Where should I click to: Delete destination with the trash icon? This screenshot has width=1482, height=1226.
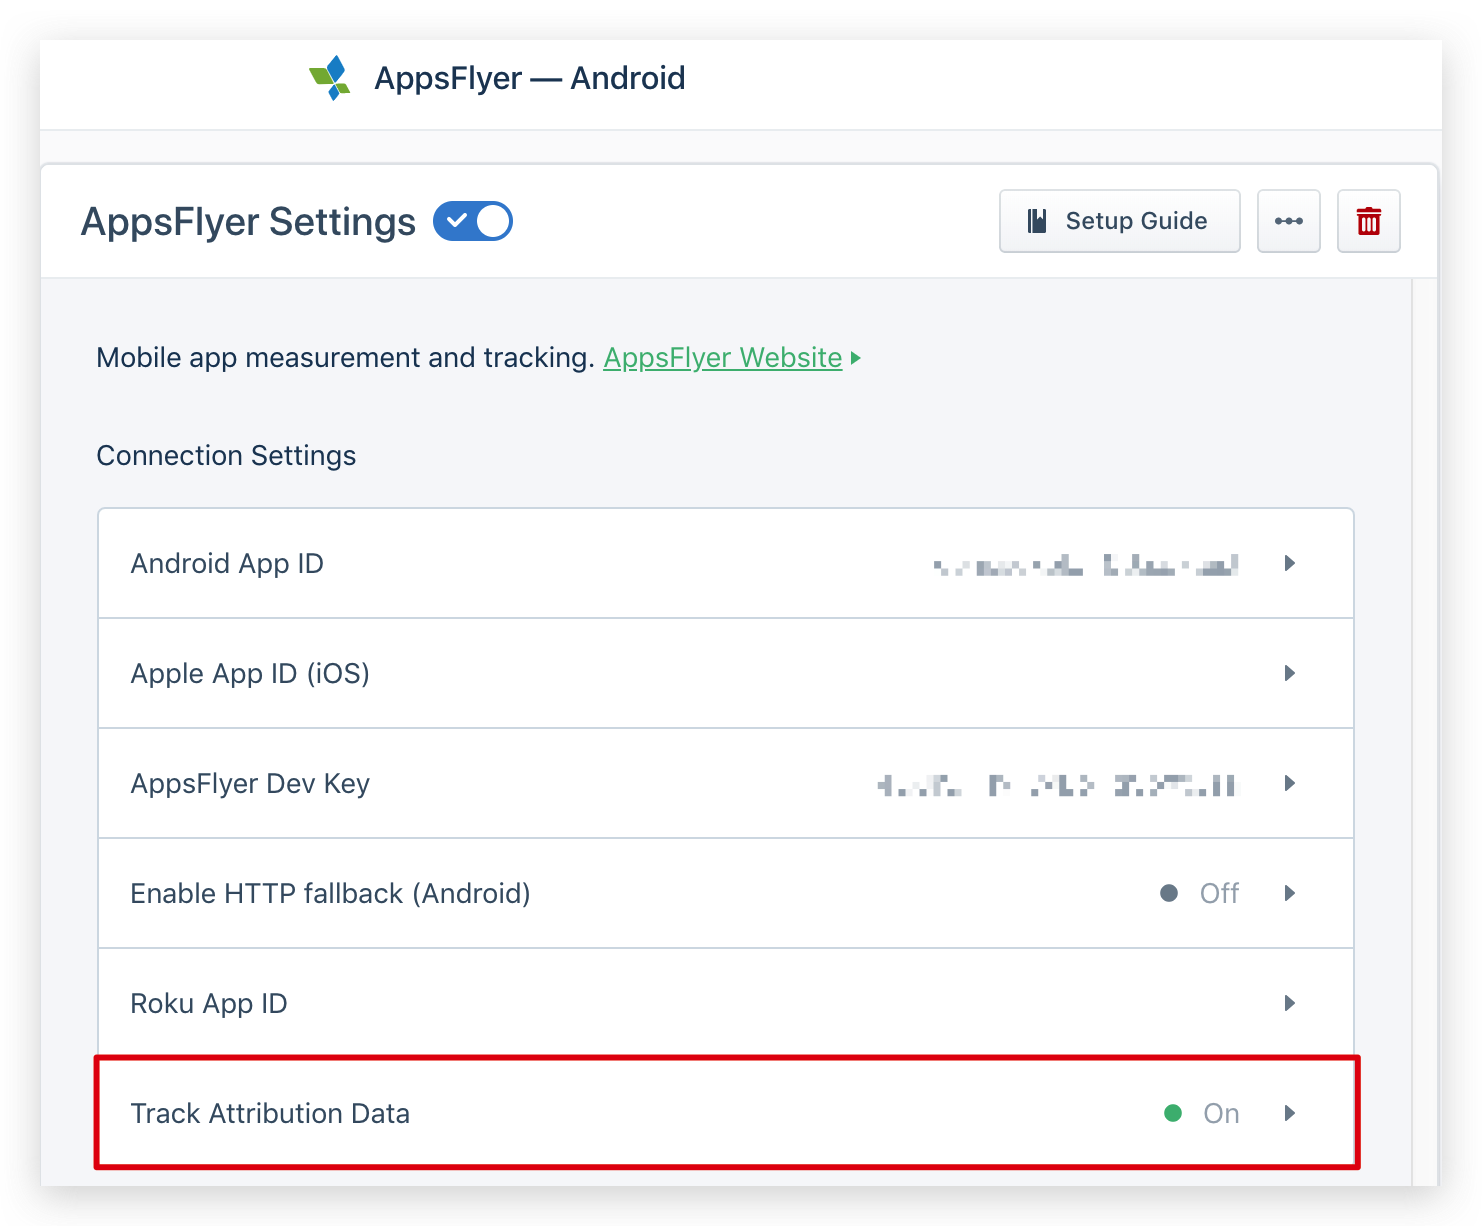click(x=1369, y=221)
